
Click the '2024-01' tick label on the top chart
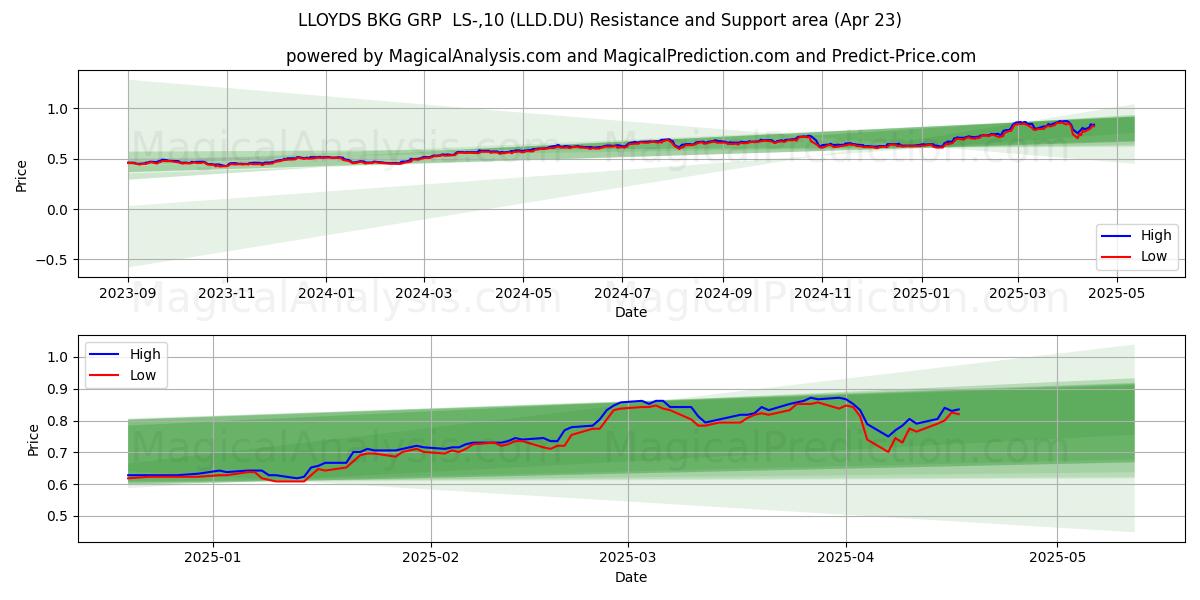326,294
